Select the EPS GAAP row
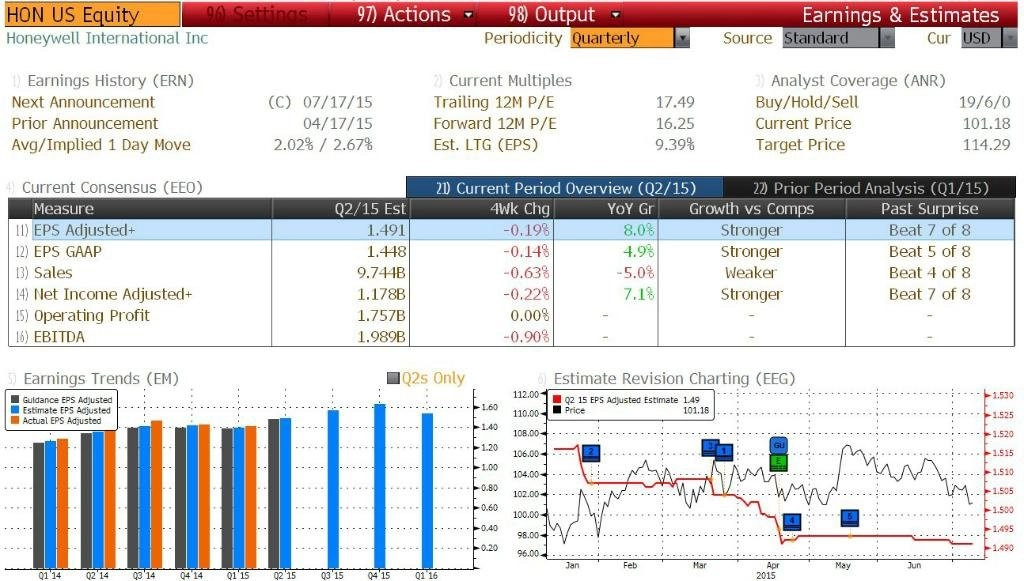Viewport: 1024px width, 581px height. (x=511, y=252)
